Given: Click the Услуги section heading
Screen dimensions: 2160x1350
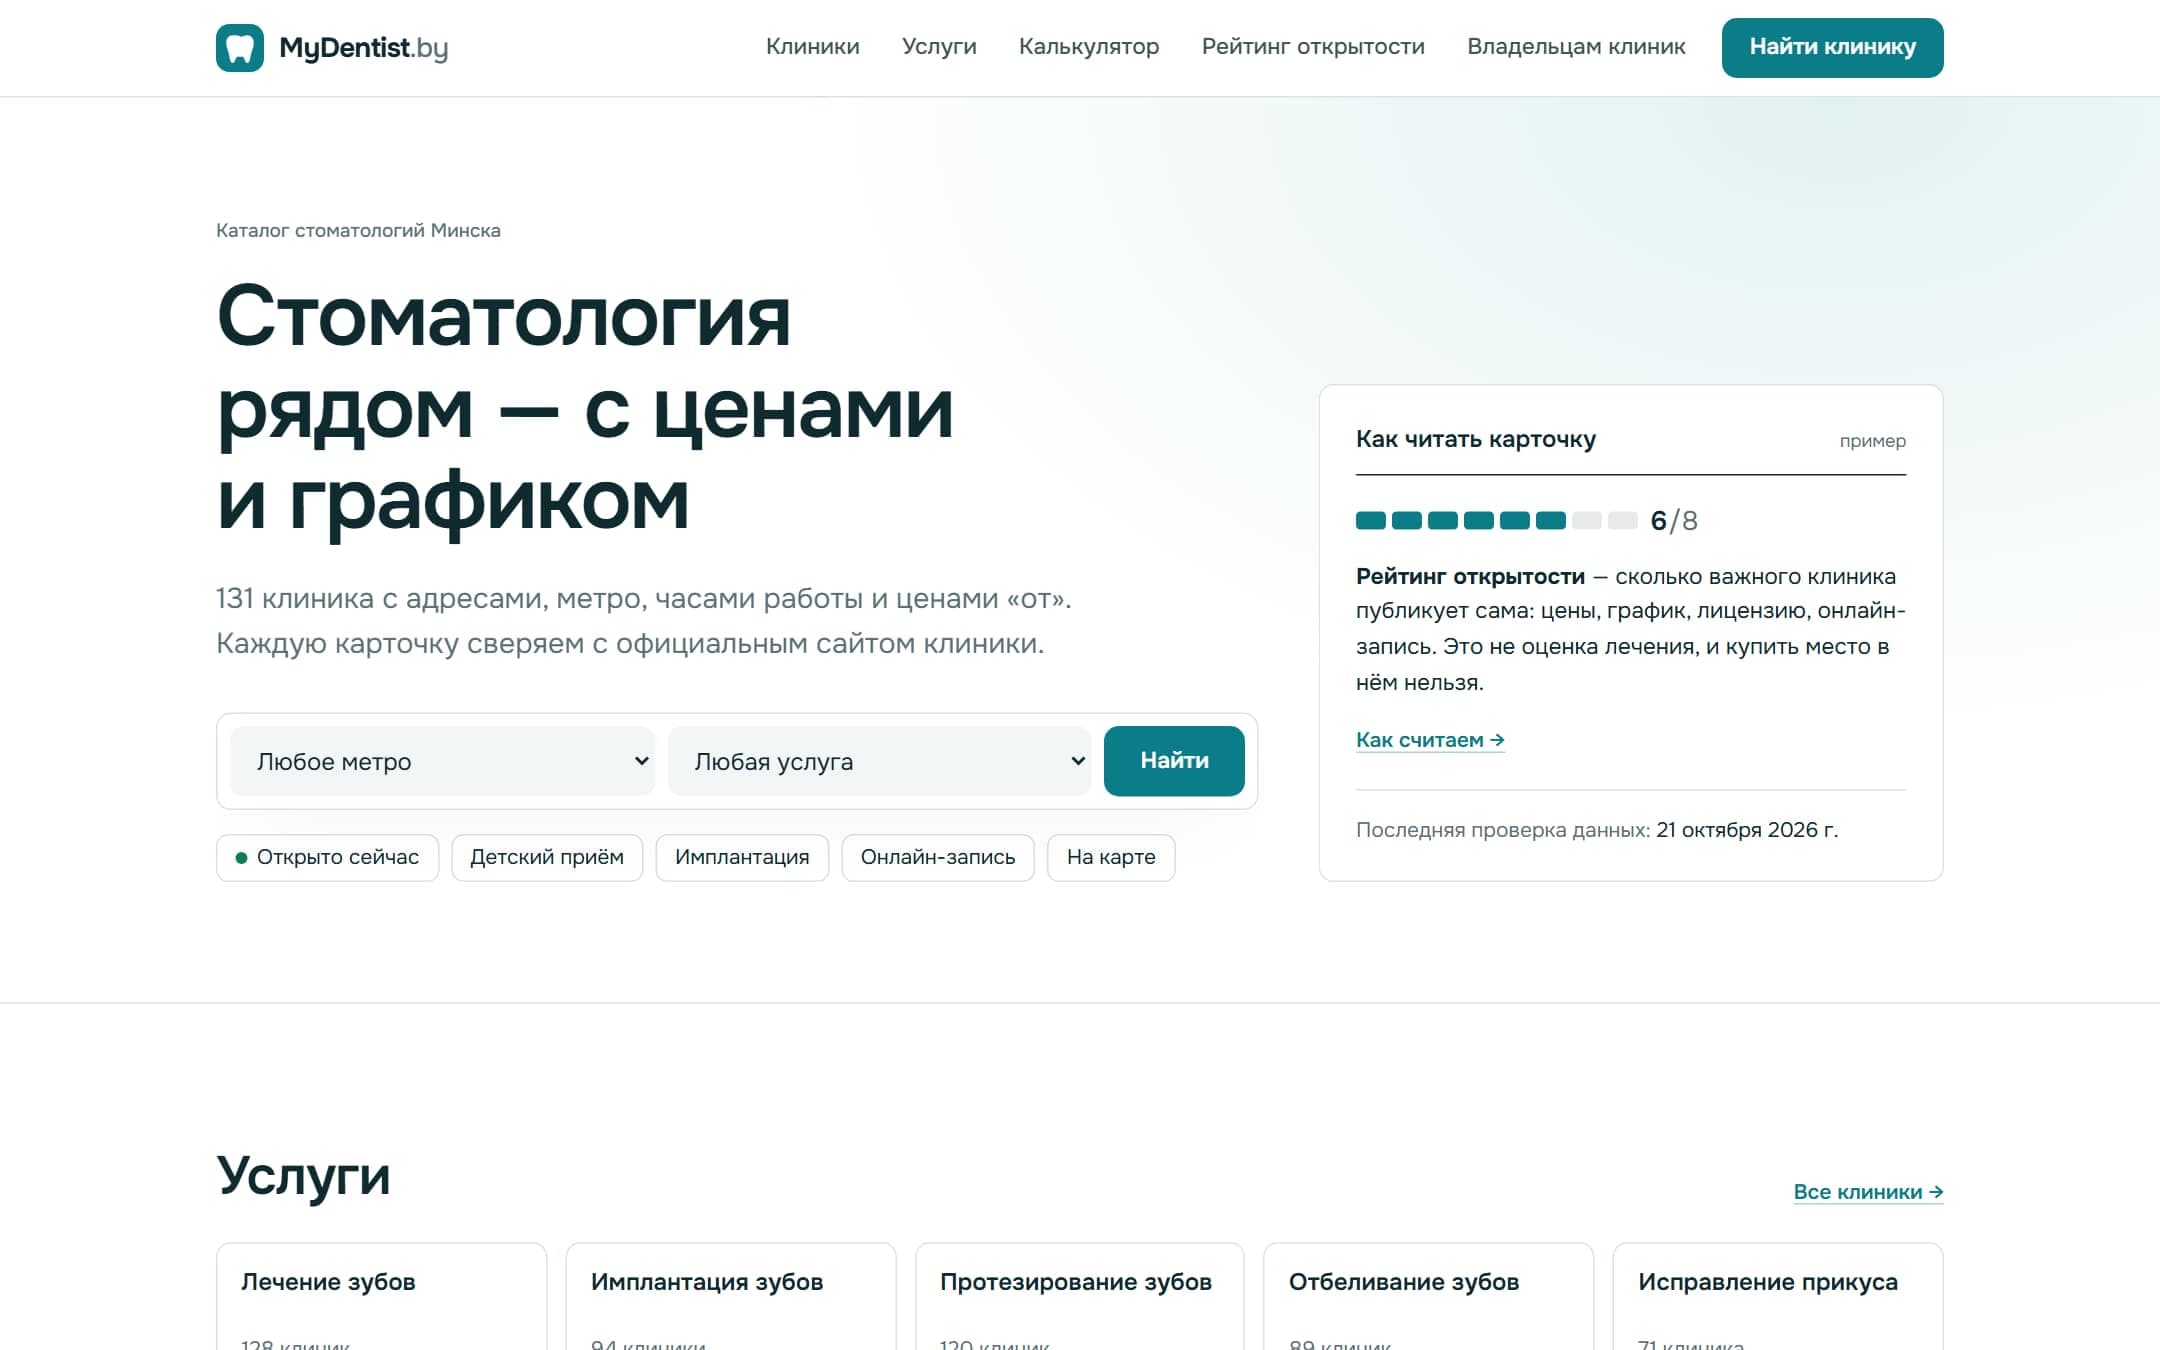Looking at the screenshot, I should (303, 1176).
